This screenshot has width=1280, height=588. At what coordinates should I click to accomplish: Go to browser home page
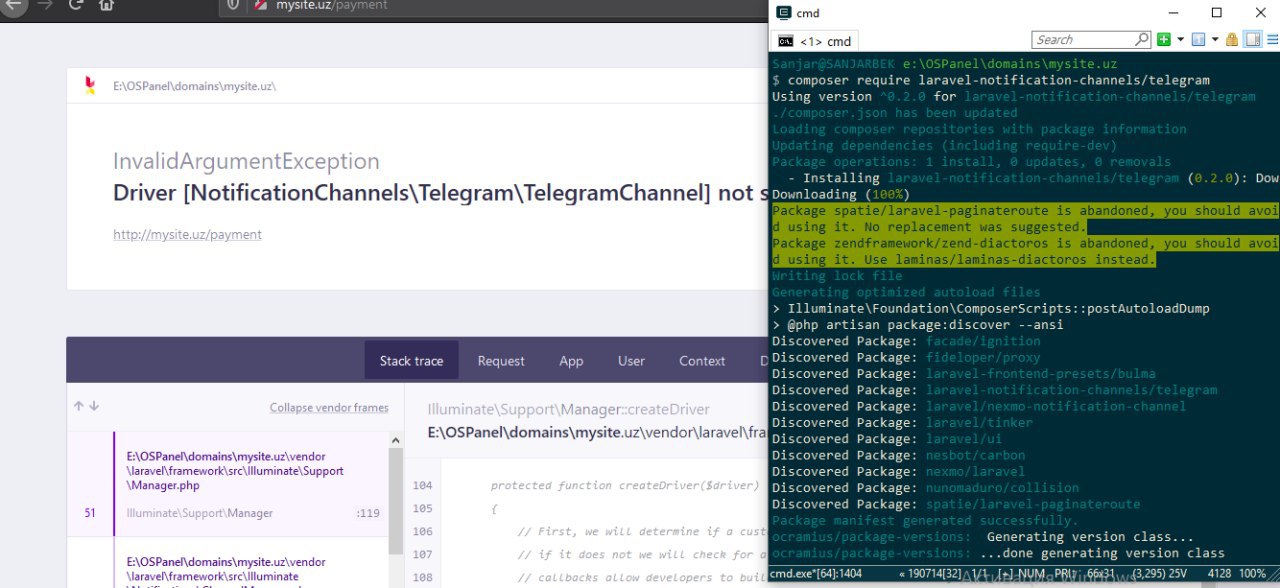coord(106,5)
